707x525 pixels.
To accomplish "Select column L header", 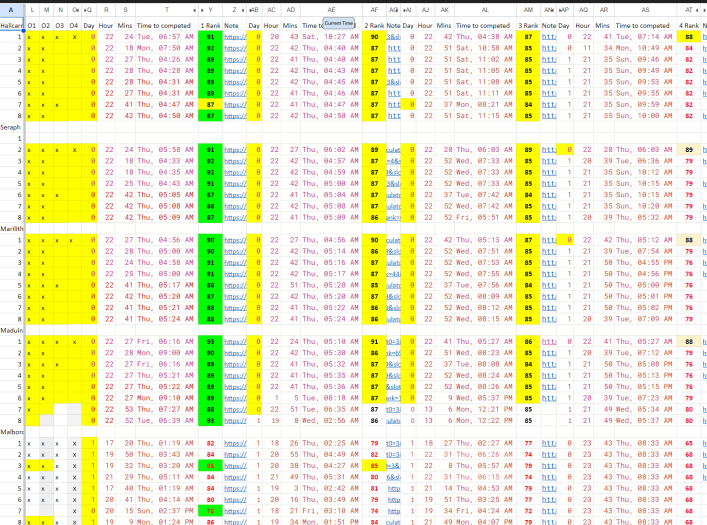I will (32, 10).
